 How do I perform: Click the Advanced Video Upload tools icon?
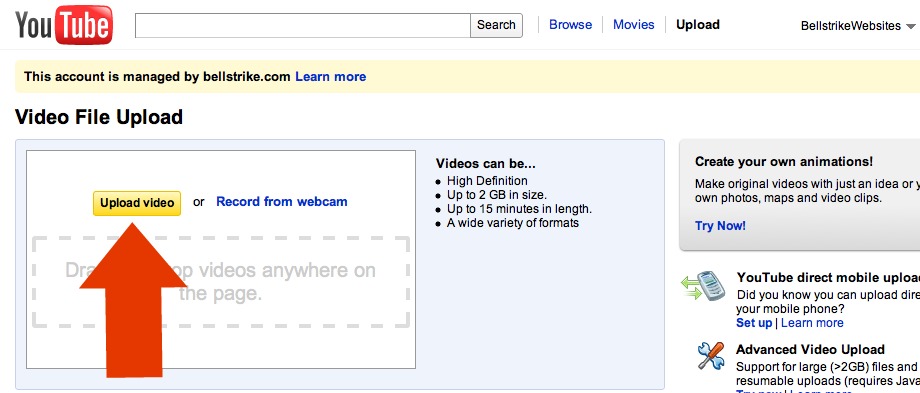pos(711,356)
